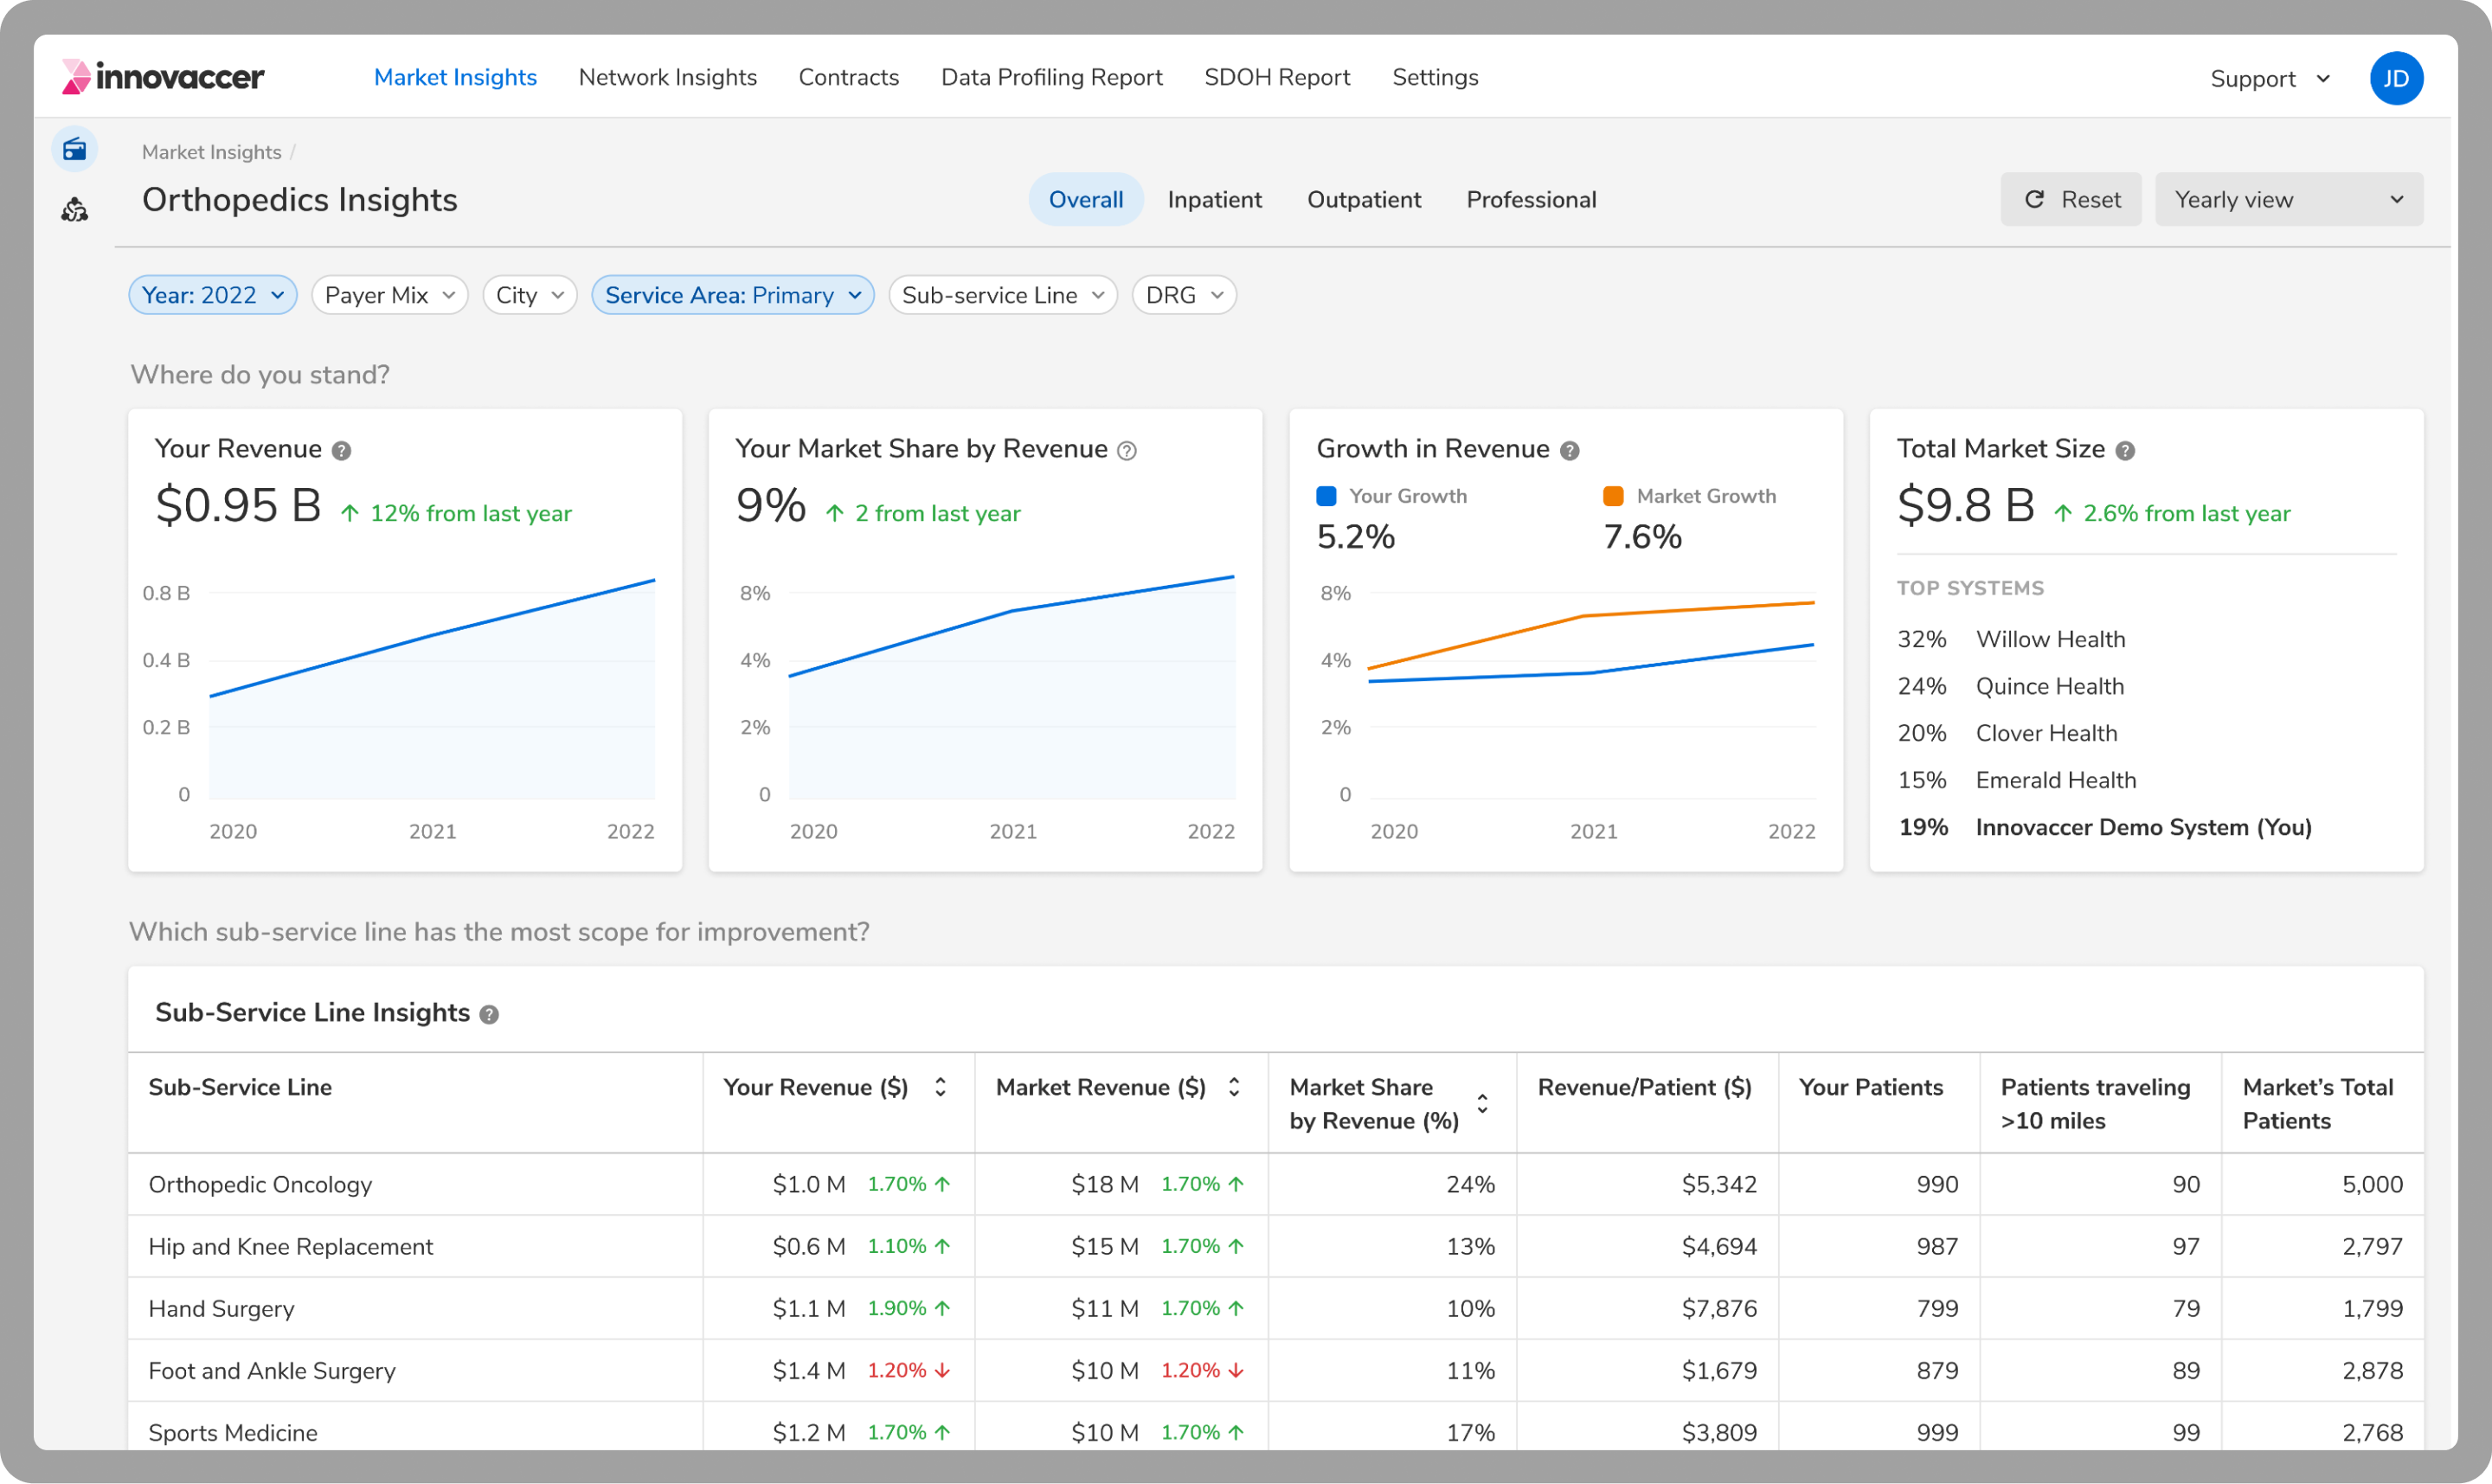Screen dimensions: 2492x1484
Task: Click help icon next to Growth in Revenue
Action: click(1570, 451)
